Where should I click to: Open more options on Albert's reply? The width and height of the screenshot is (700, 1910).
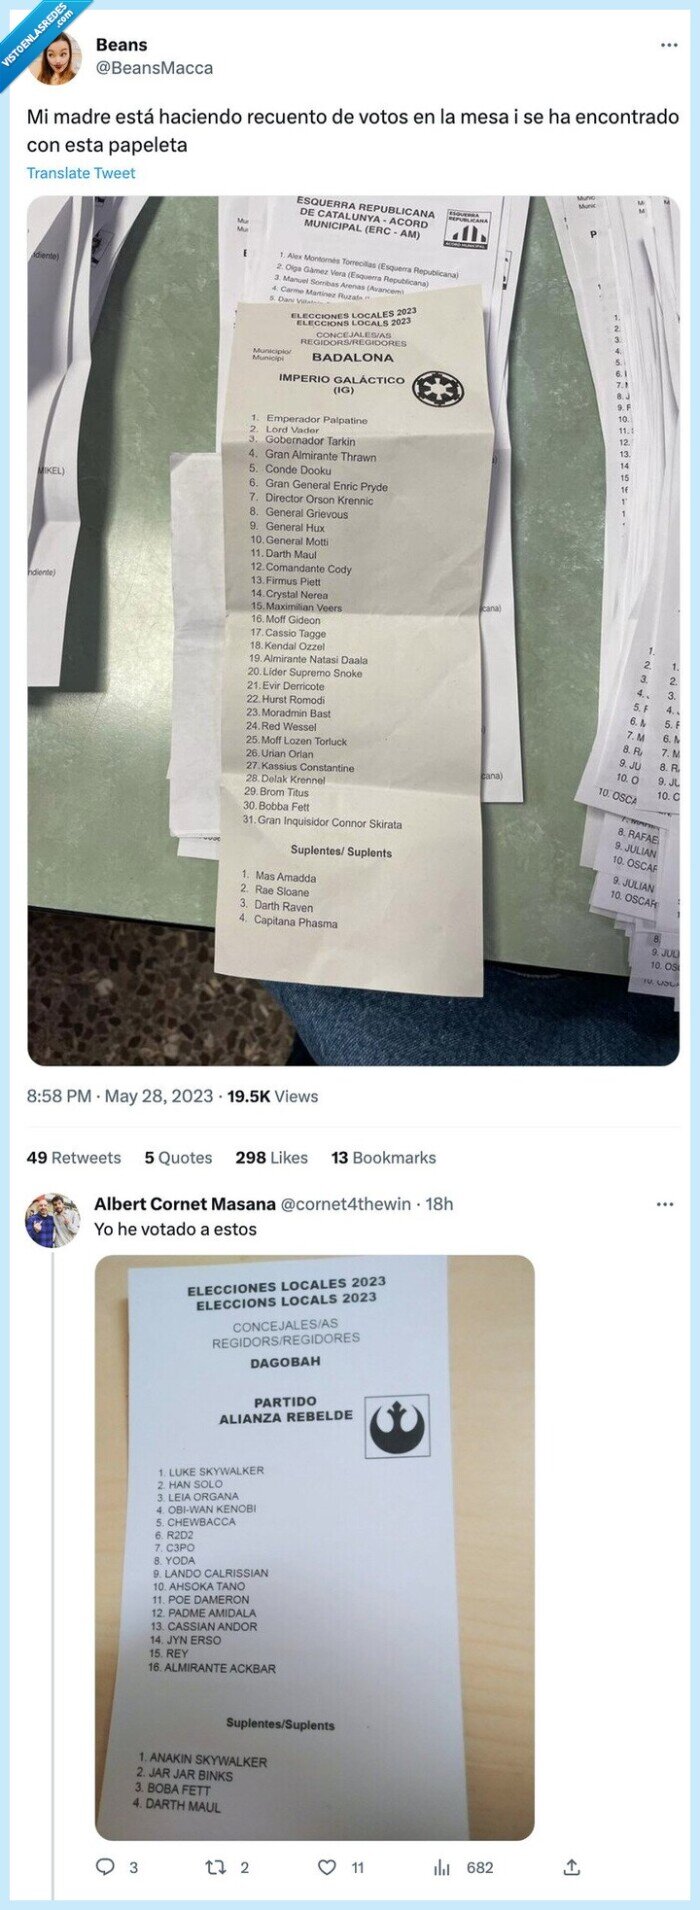[665, 1204]
